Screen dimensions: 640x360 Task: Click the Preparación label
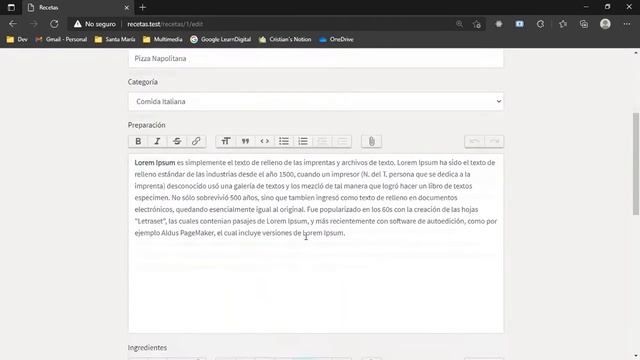pyautogui.click(x=147, y=125)
